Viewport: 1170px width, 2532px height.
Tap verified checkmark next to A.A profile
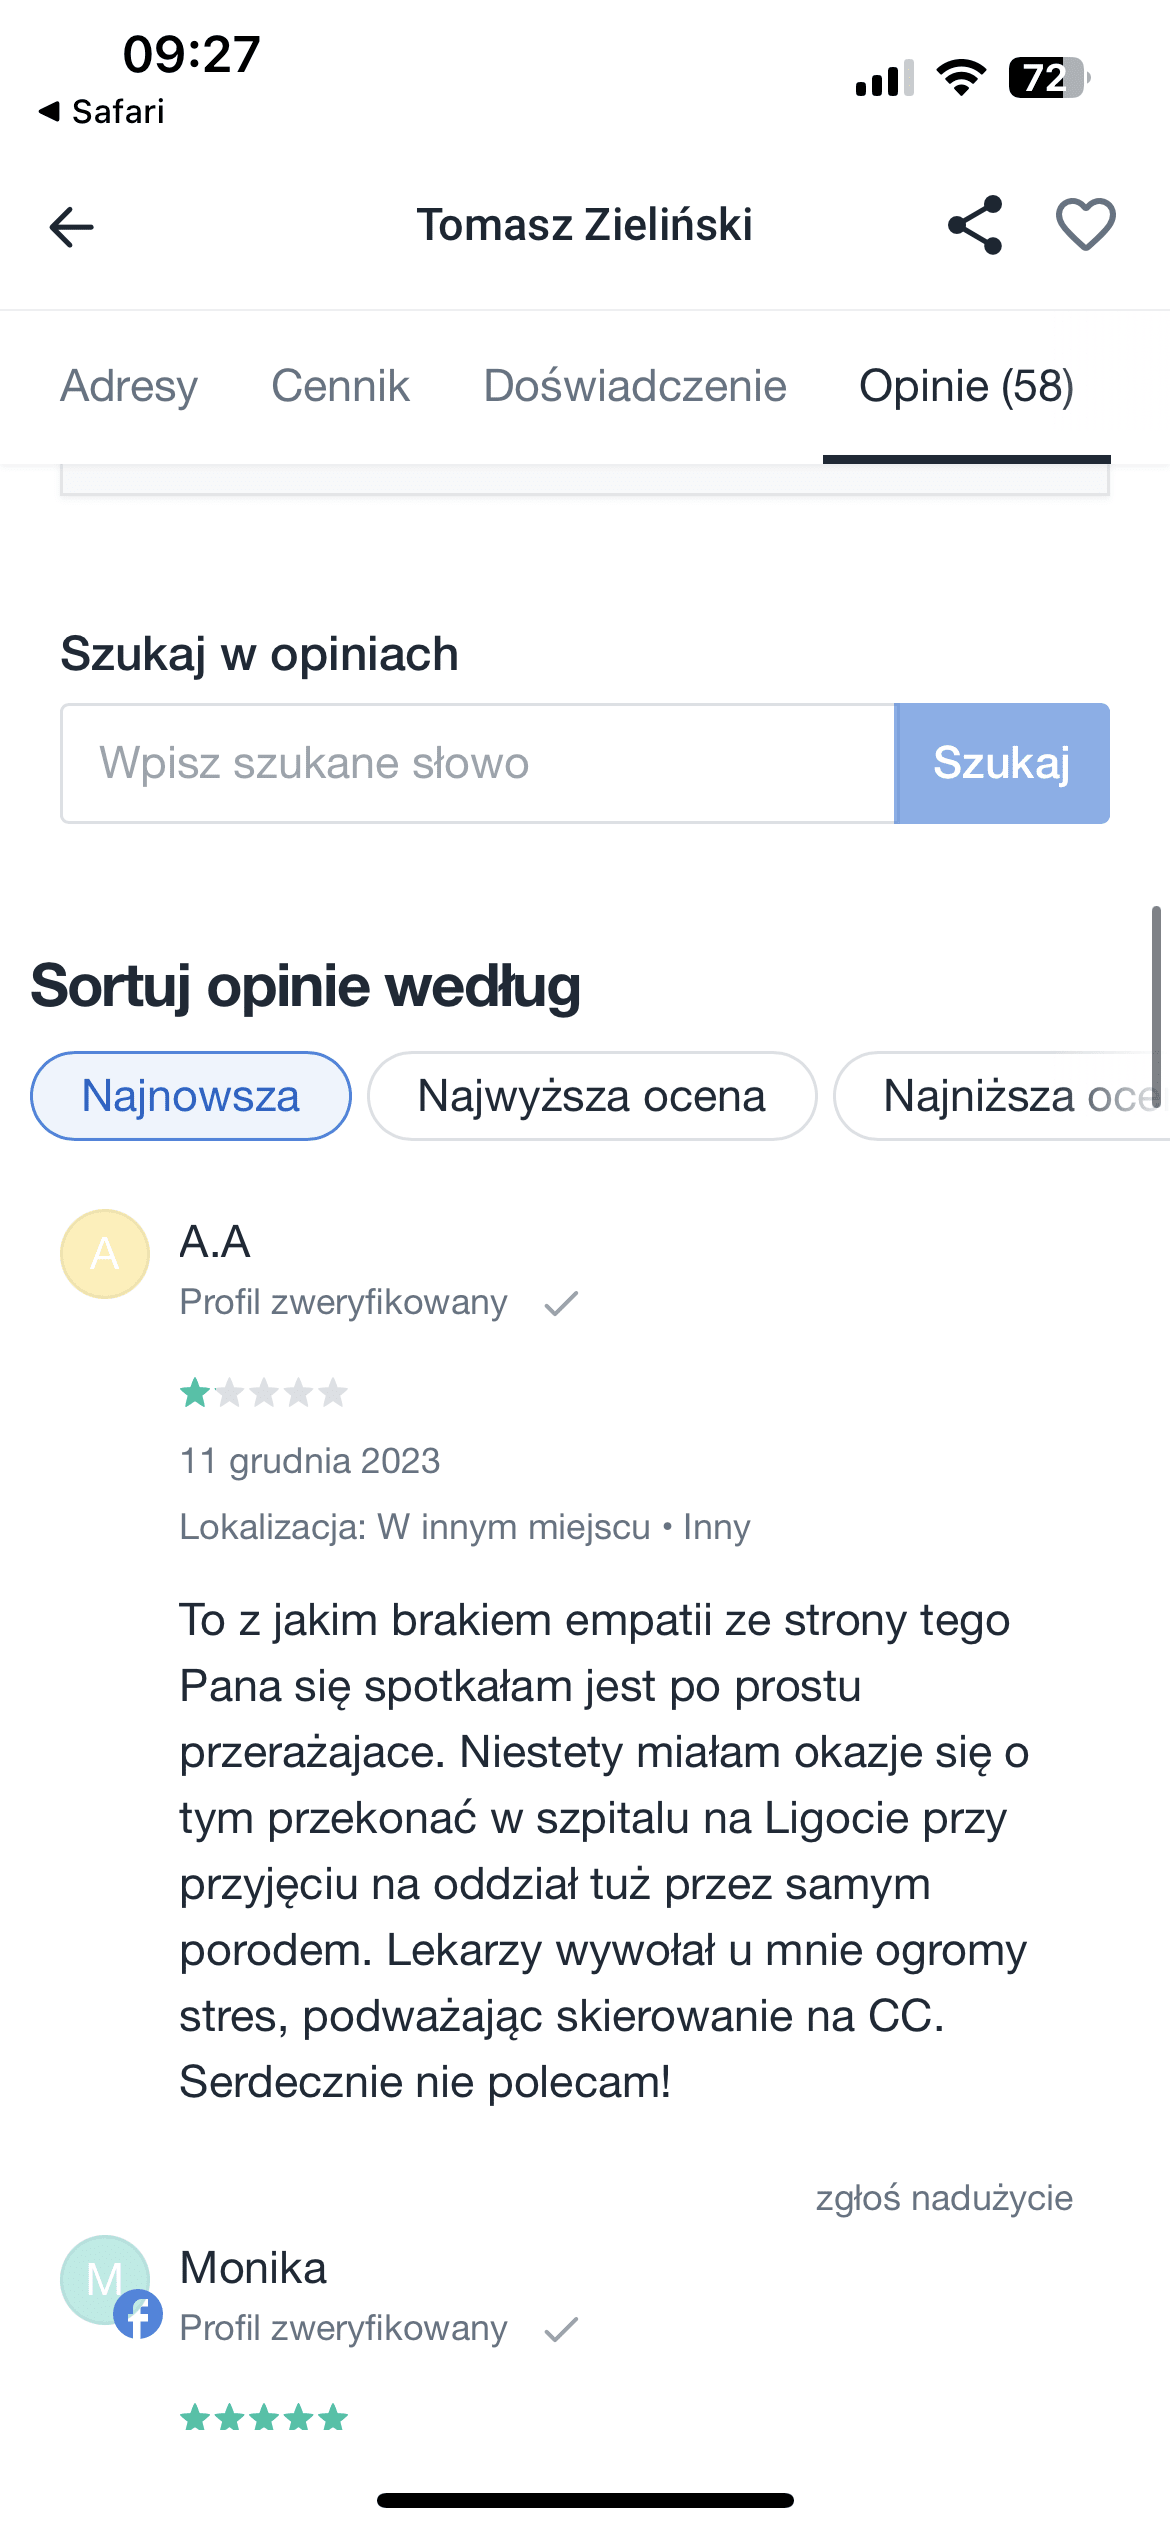561,1303
